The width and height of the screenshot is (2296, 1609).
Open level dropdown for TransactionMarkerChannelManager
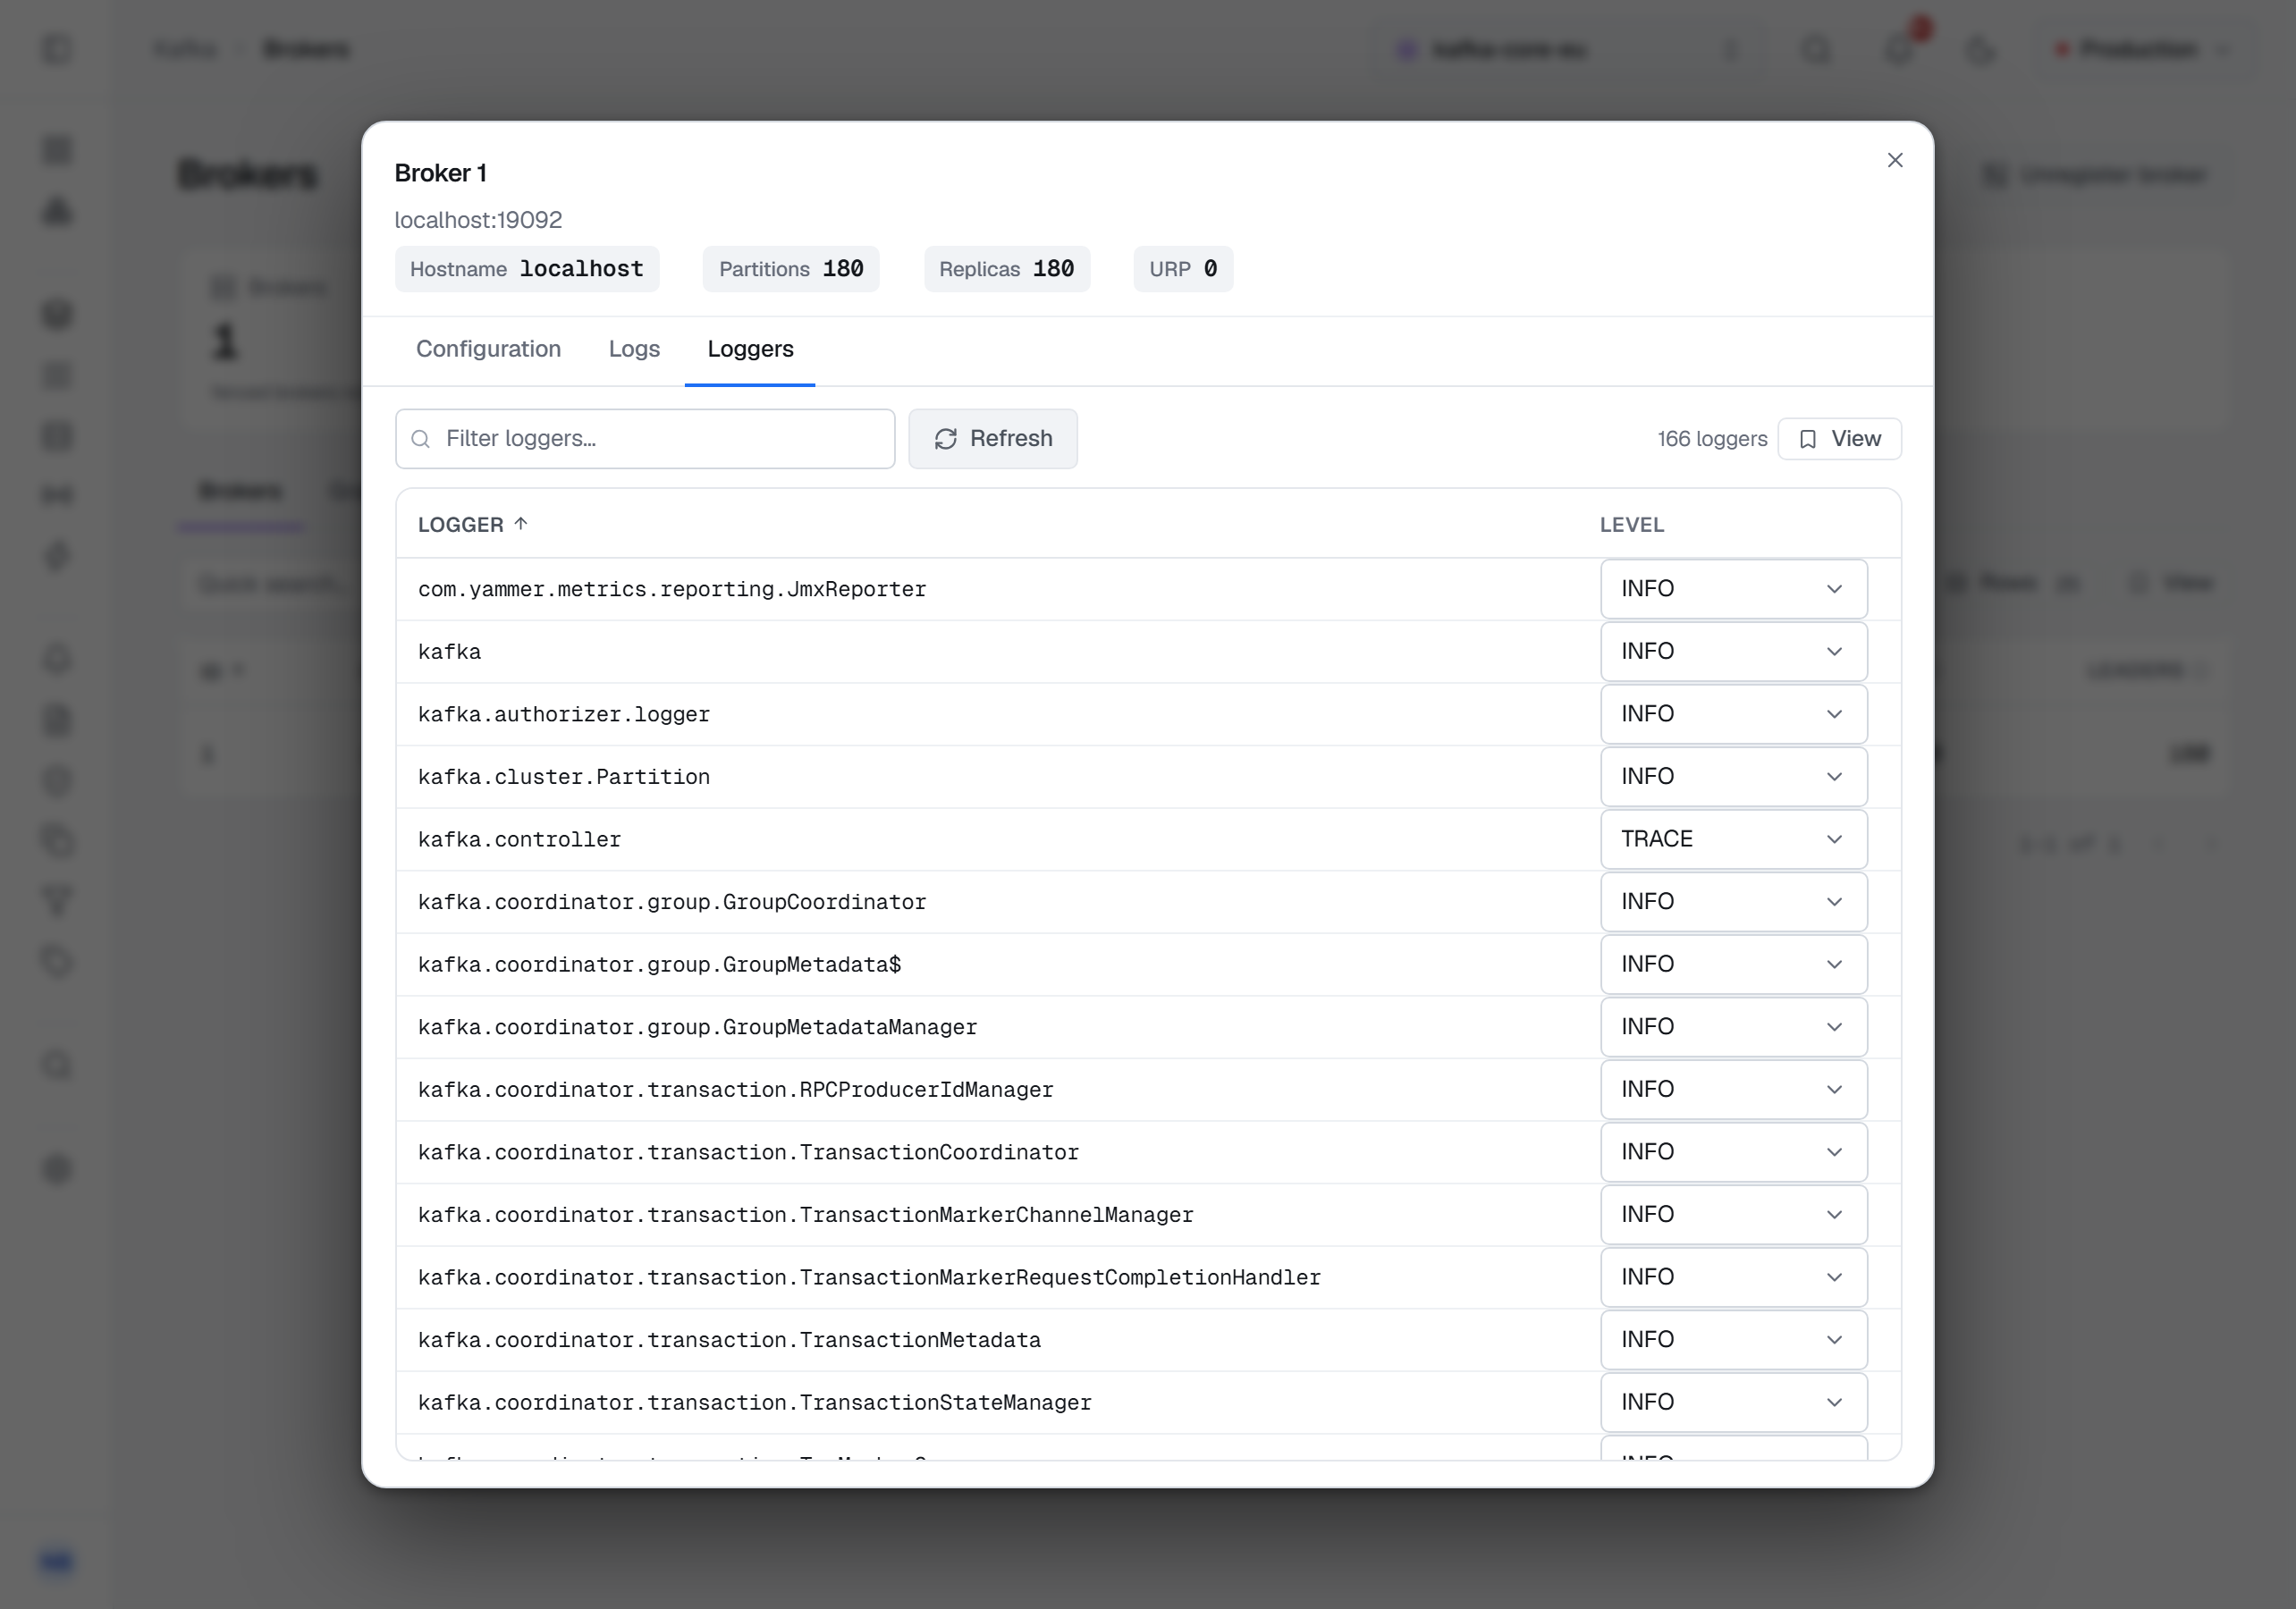pyautogui.click(x=1733, y=1214)
